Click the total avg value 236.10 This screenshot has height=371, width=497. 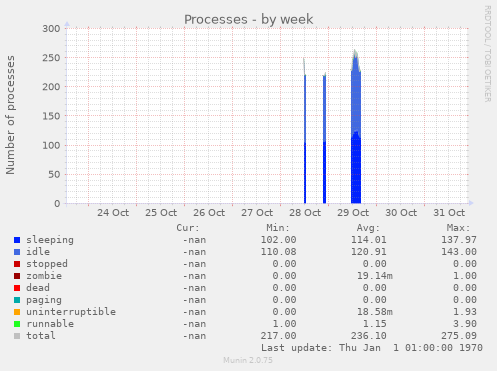(x=369, y=336)
